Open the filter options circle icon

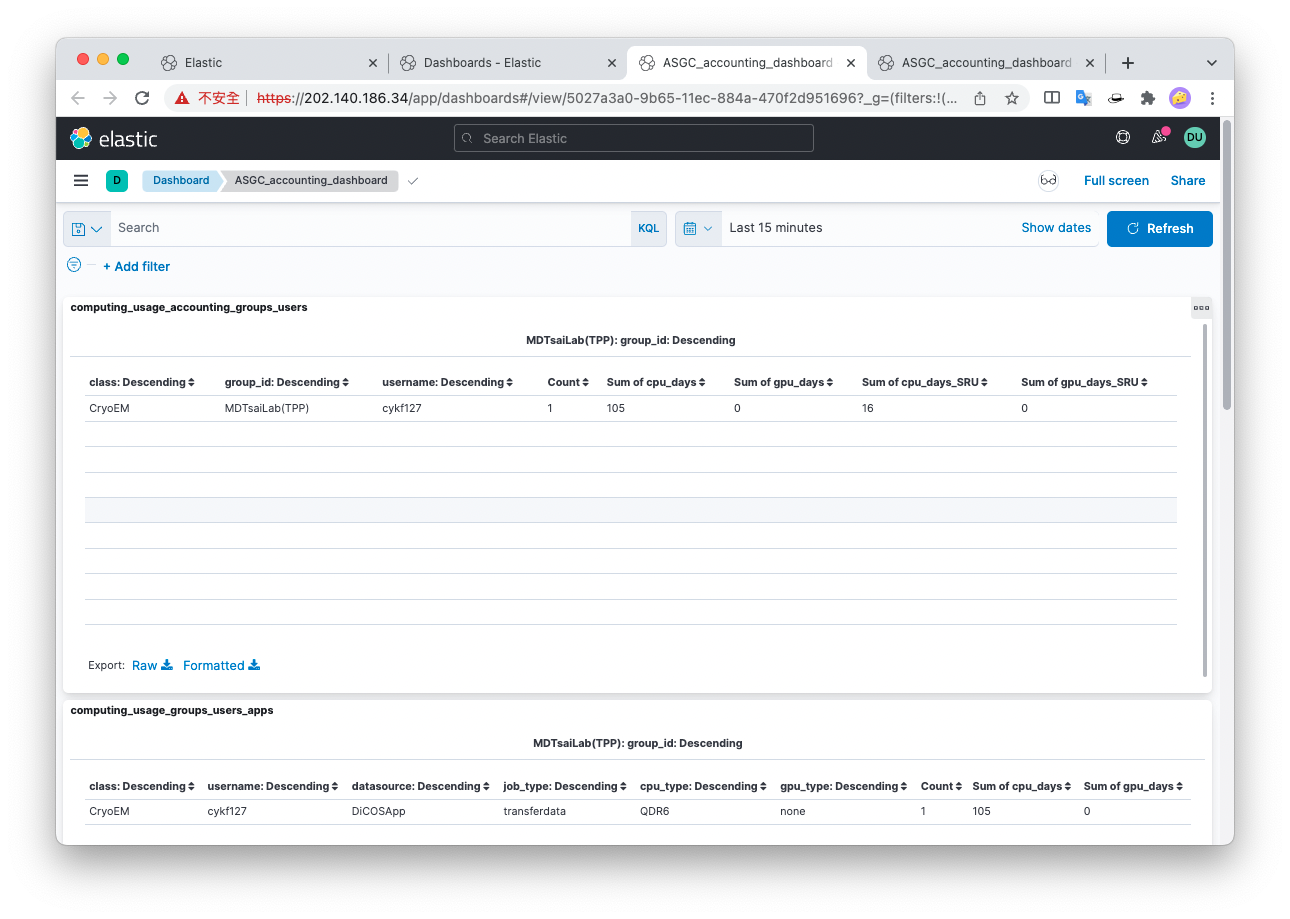(74, 265)
